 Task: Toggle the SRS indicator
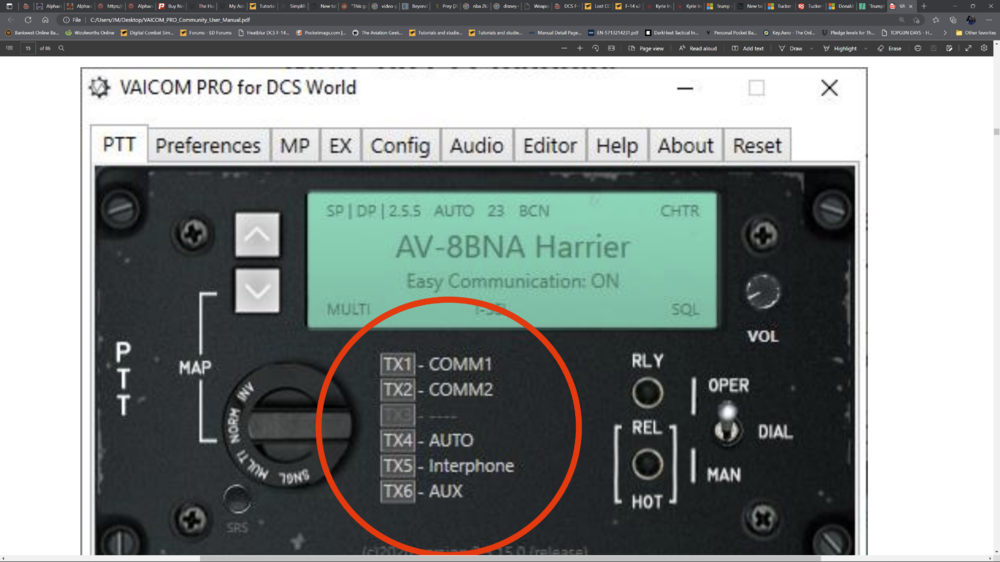point(237,498)
